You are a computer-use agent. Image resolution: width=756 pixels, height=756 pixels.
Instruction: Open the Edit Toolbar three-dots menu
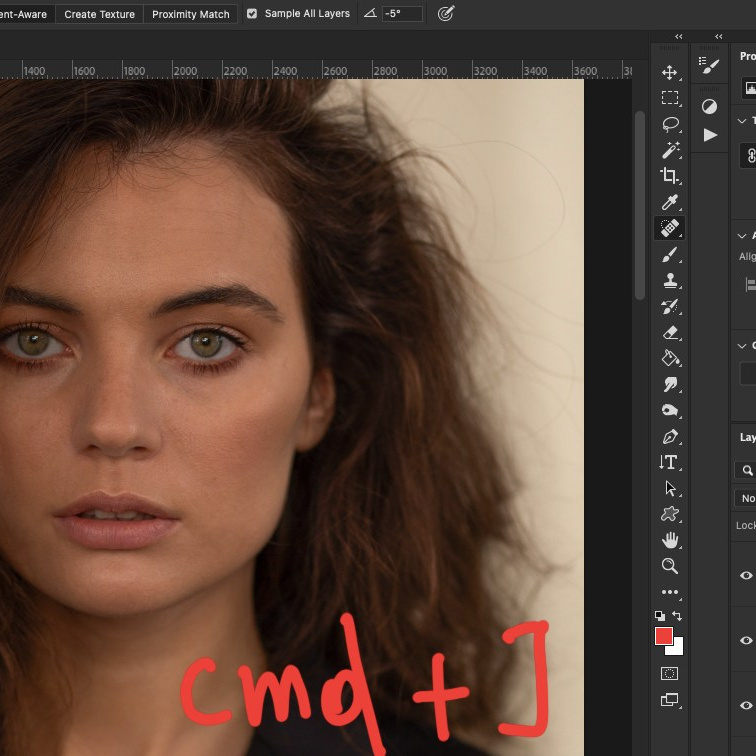[669, 592]
